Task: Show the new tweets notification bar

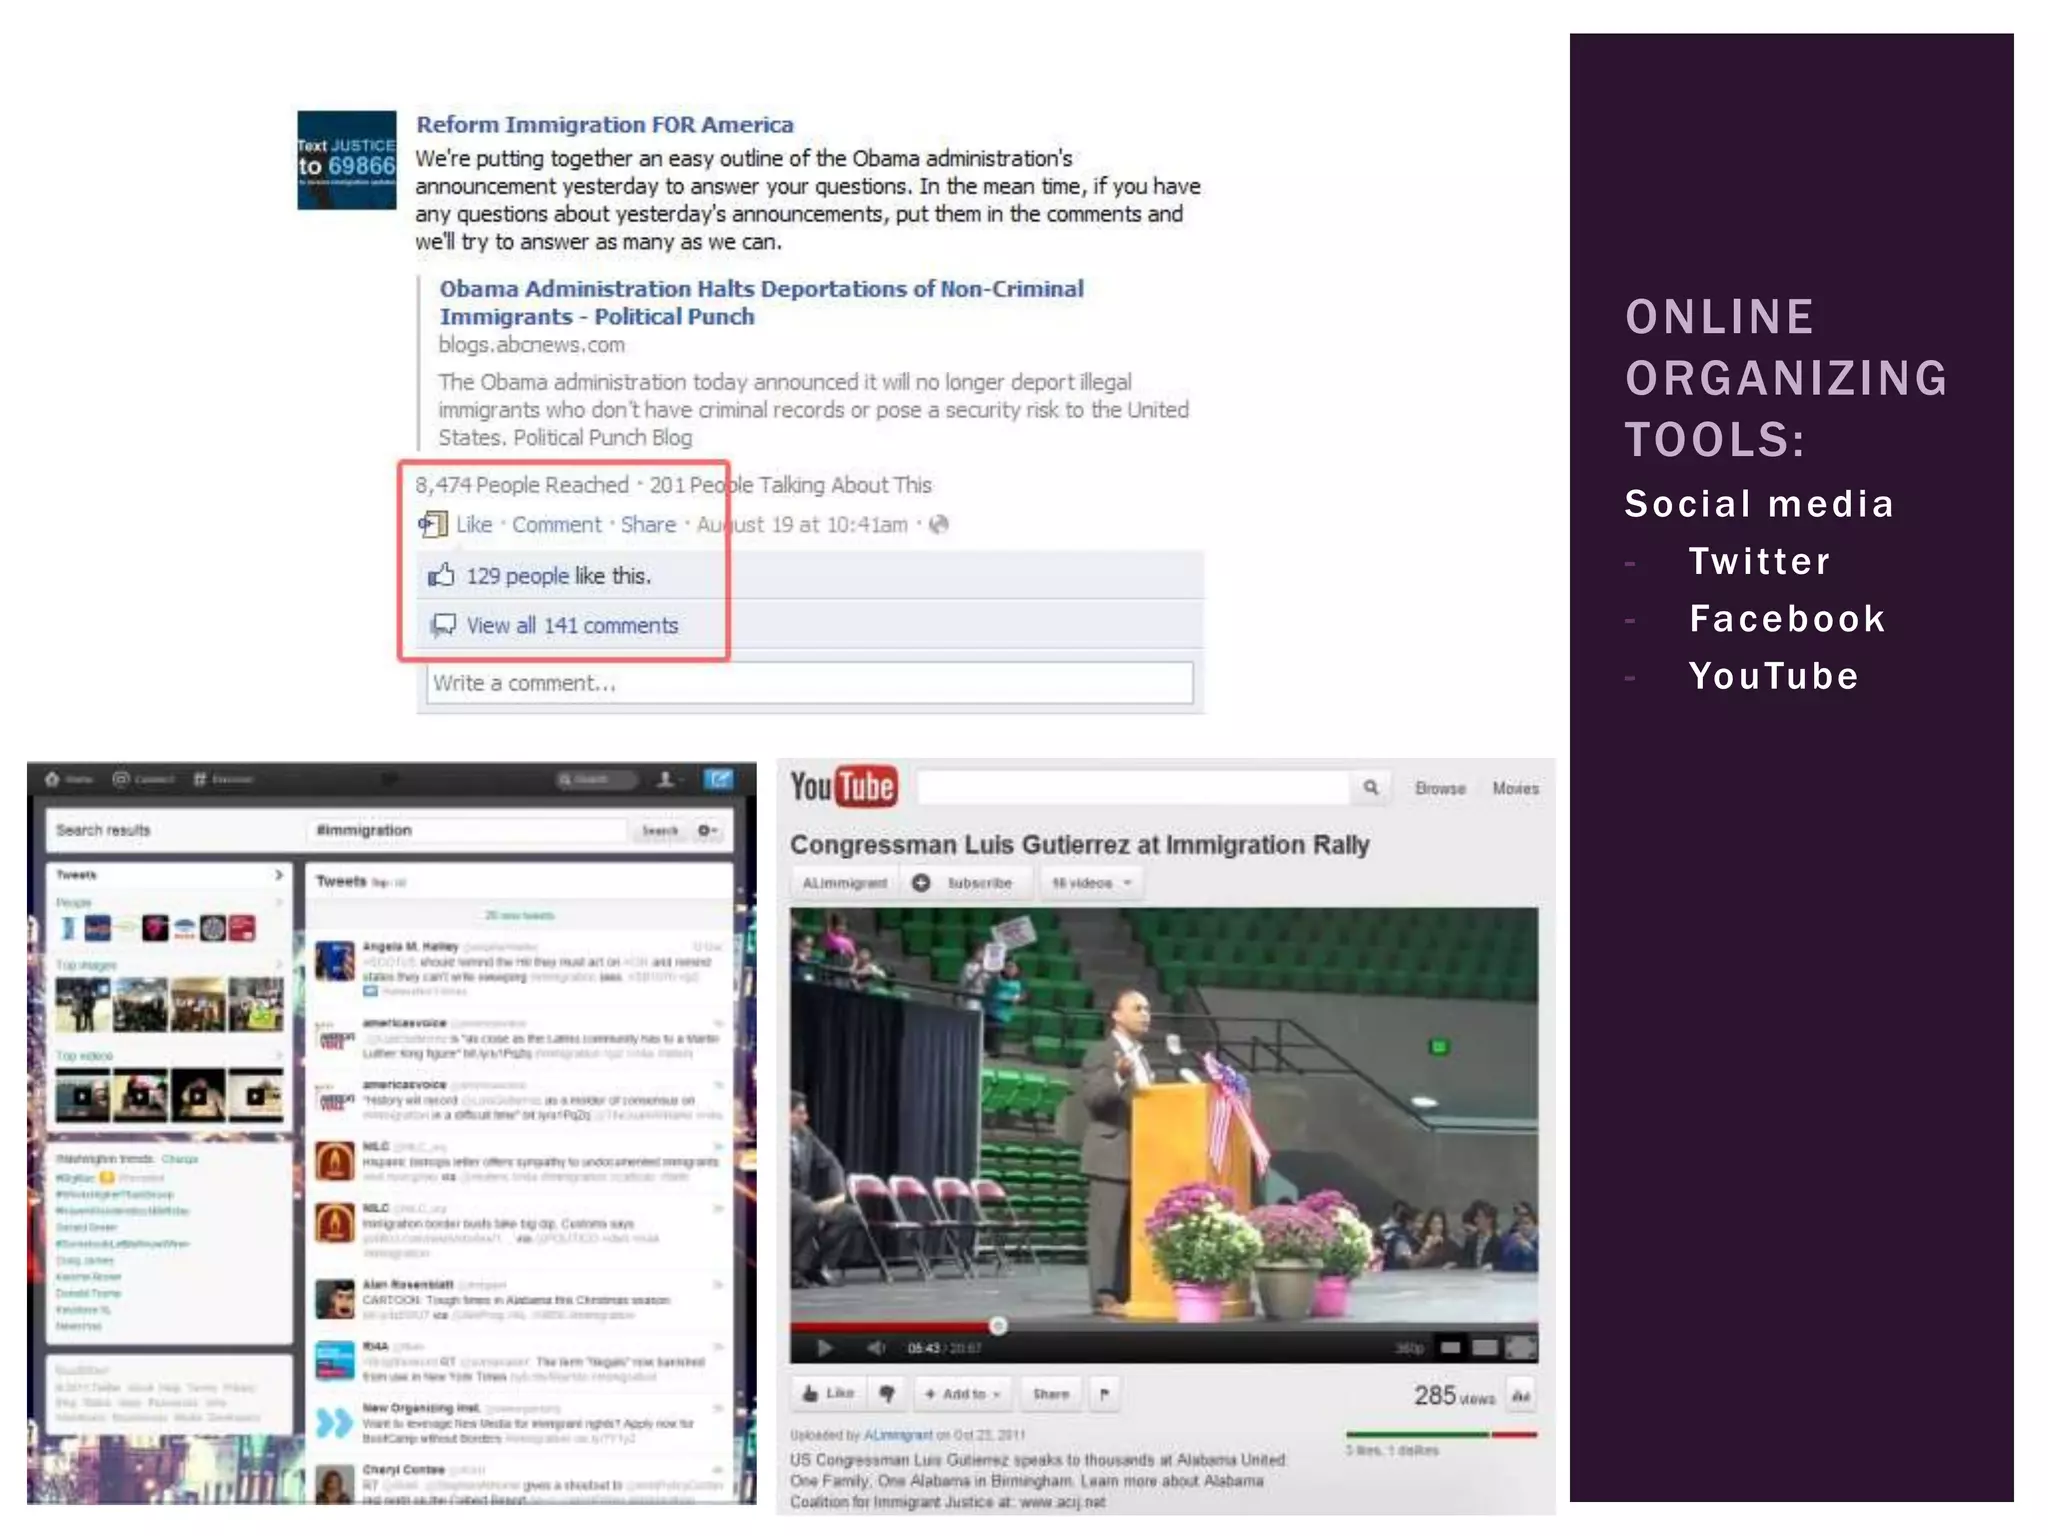Action: [519, 915]
